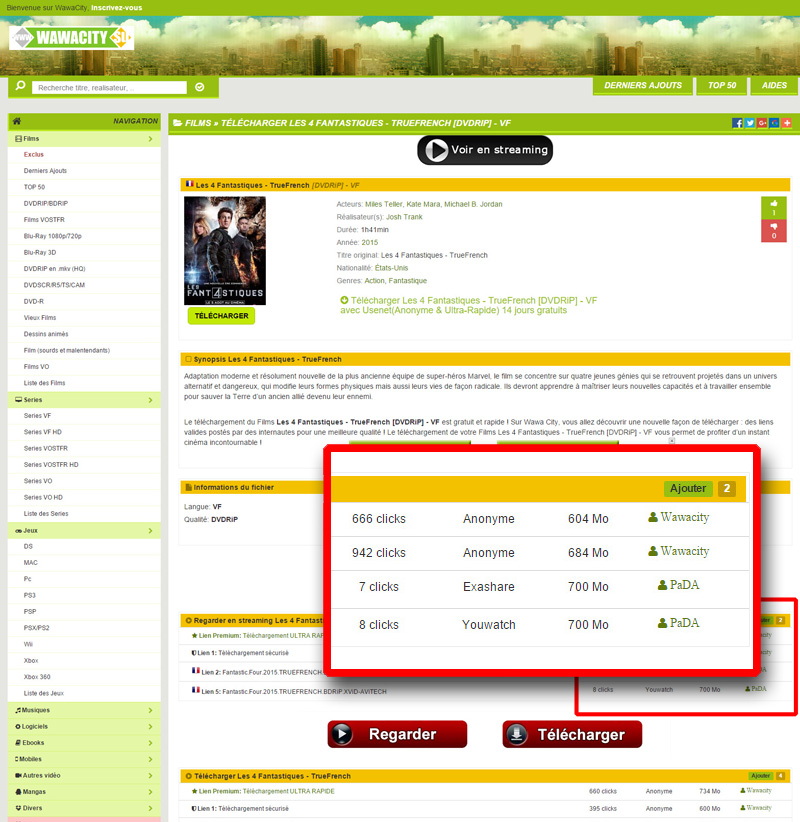Click the États-Unis nationality link
Viewport: 800px width, 822px height.
[391, 268]
